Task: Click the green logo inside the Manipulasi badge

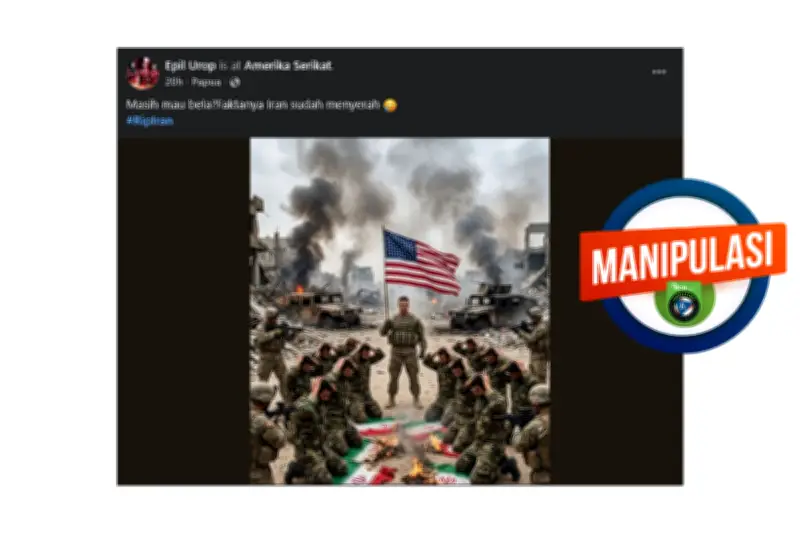Action: 684,303
